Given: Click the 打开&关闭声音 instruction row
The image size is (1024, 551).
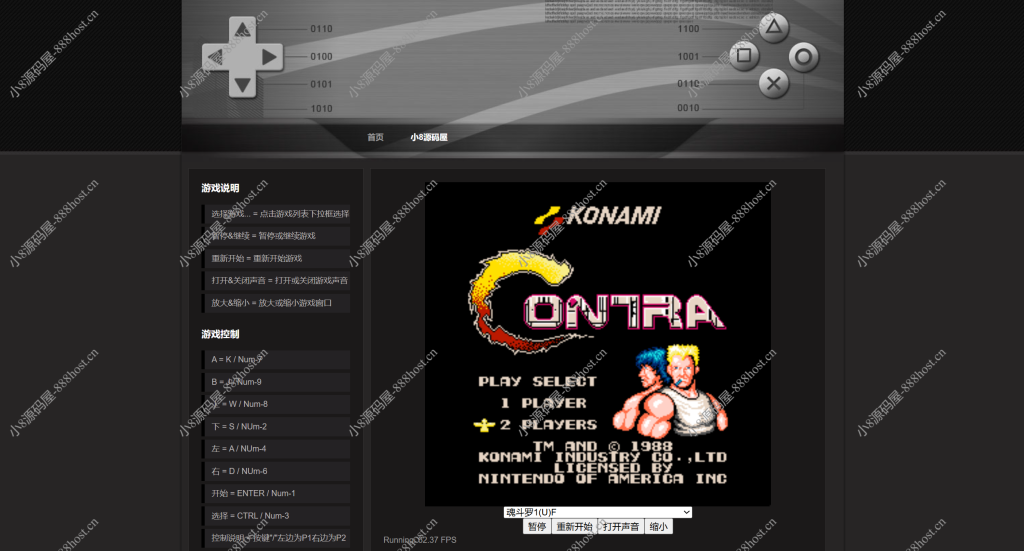Looking at the screenshot, I should tap(276, 280).
